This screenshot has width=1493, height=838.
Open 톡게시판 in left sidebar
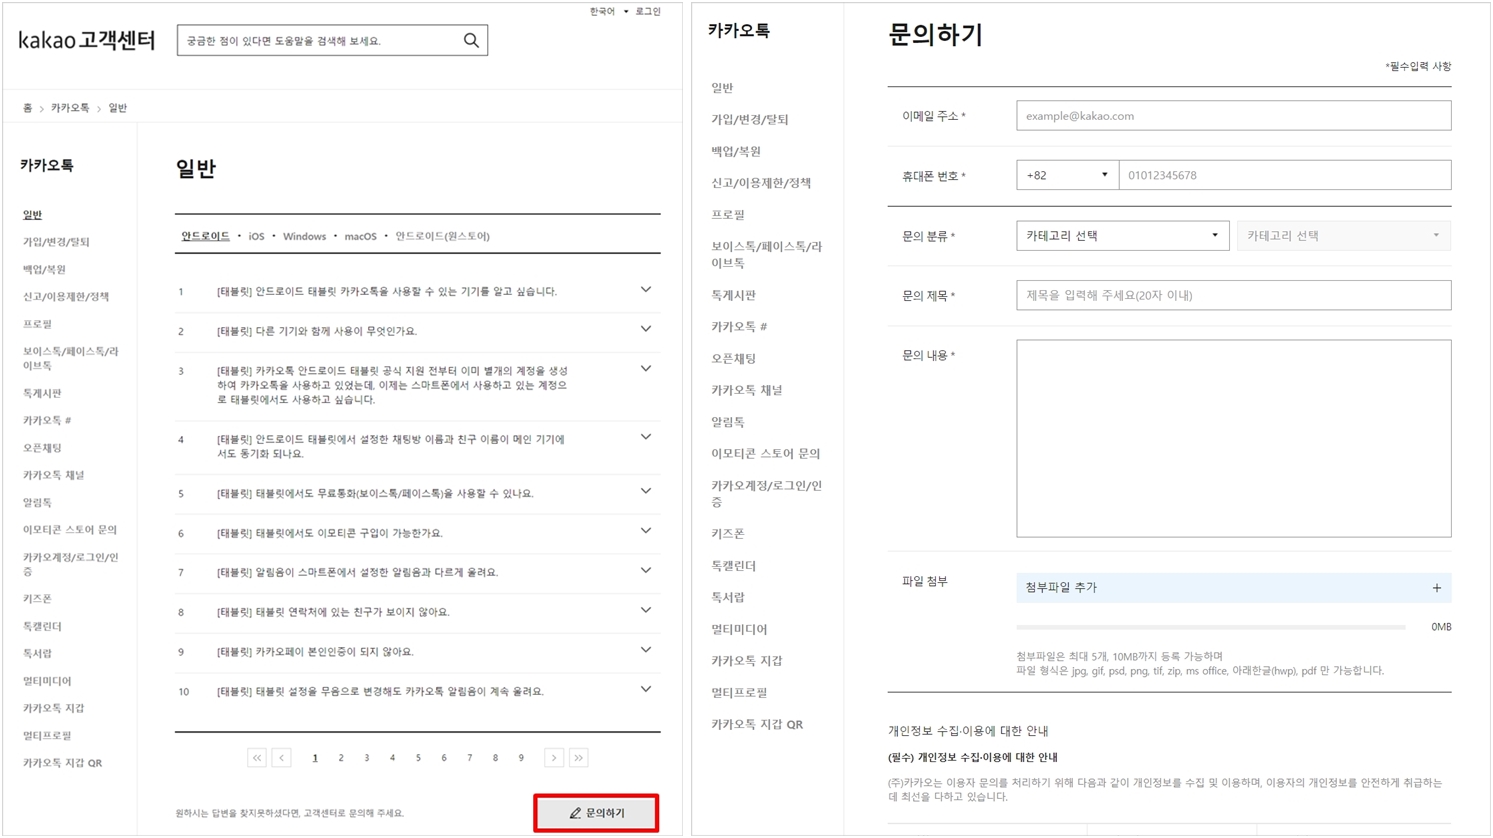pos(42,393)
